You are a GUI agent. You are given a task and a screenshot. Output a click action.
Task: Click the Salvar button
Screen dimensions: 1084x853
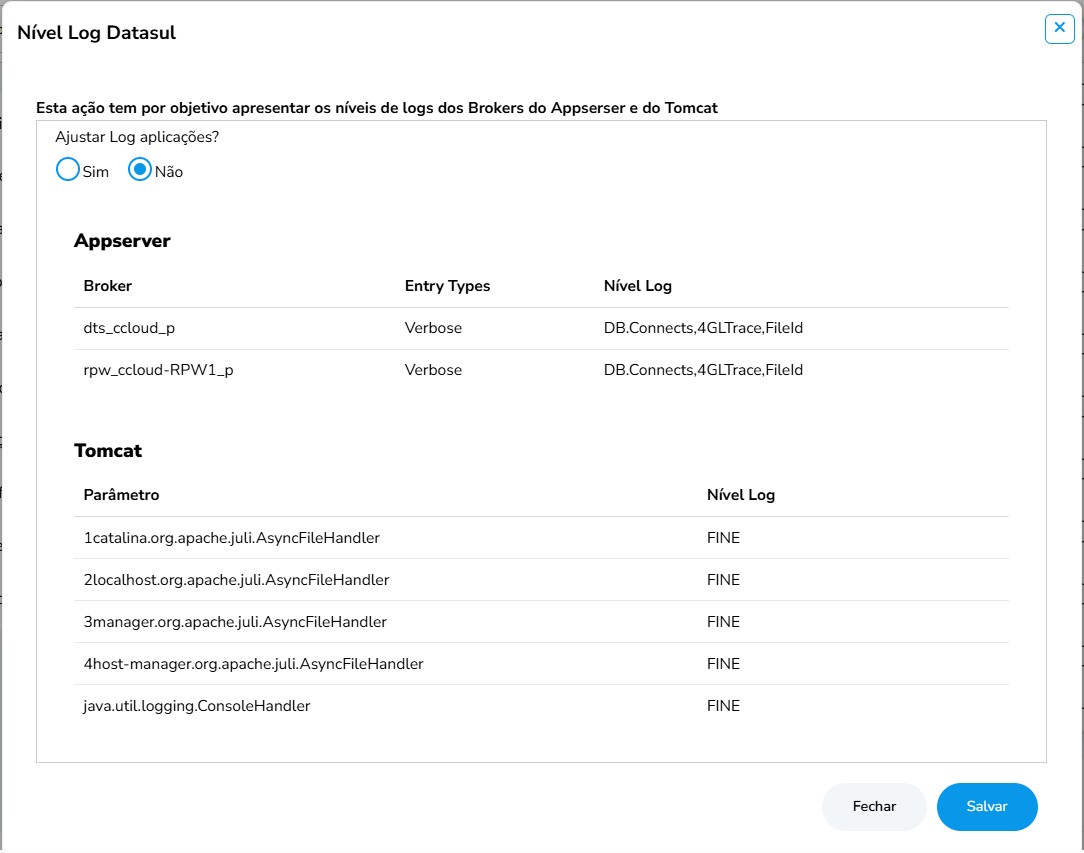click(x=987, y=806)
